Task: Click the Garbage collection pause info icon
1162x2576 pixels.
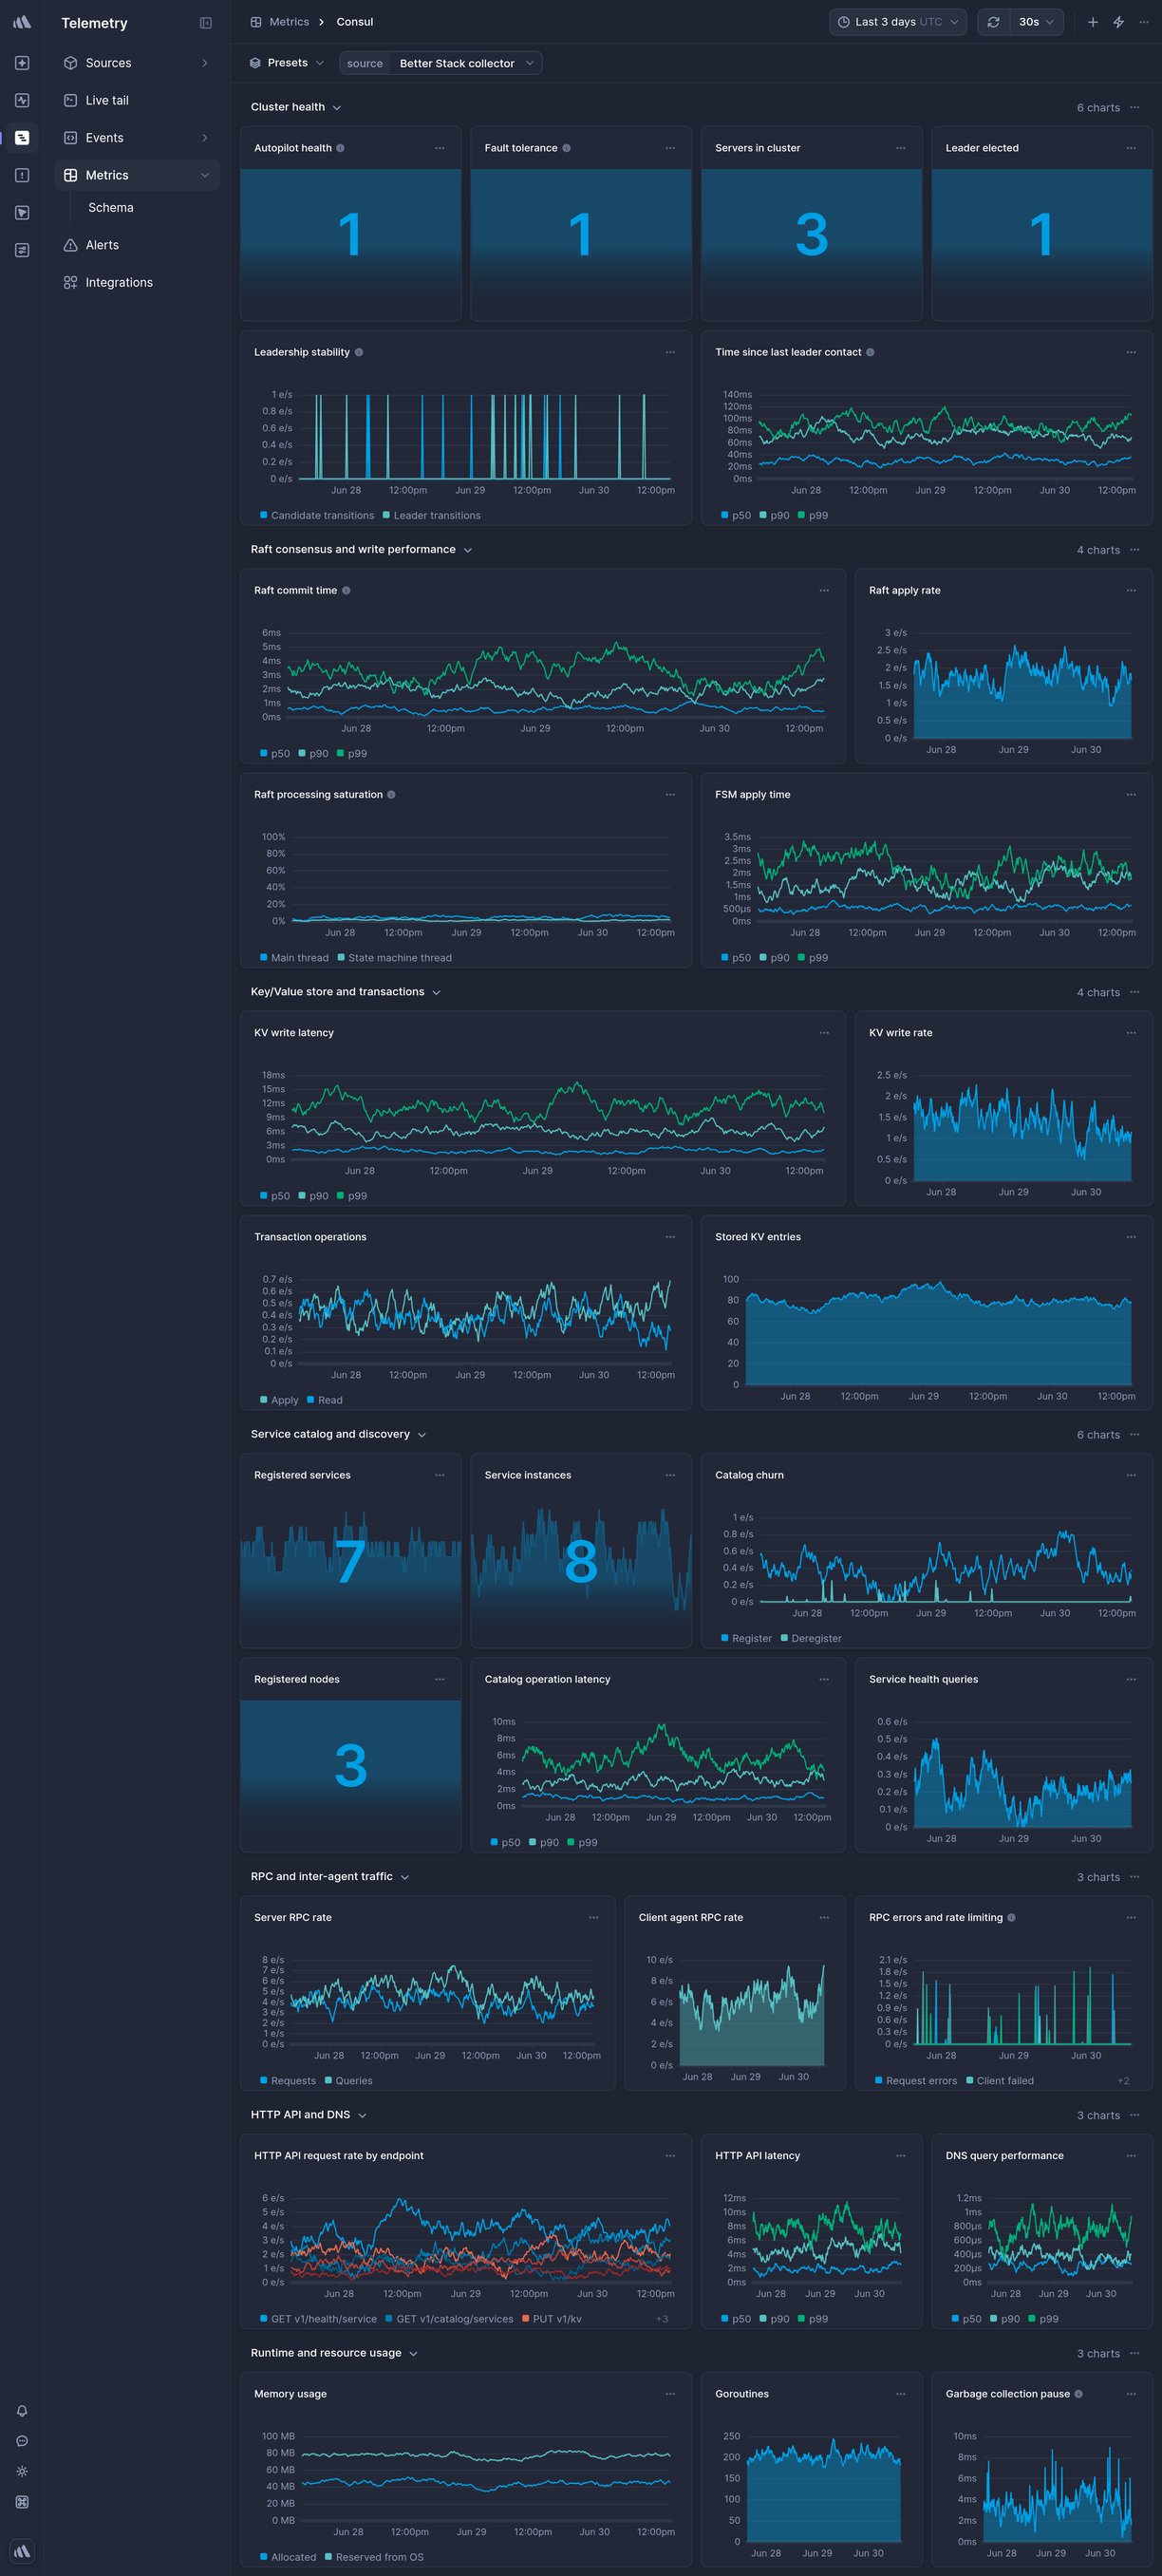Action: pyautogui.click(x=1078, y=2394)
